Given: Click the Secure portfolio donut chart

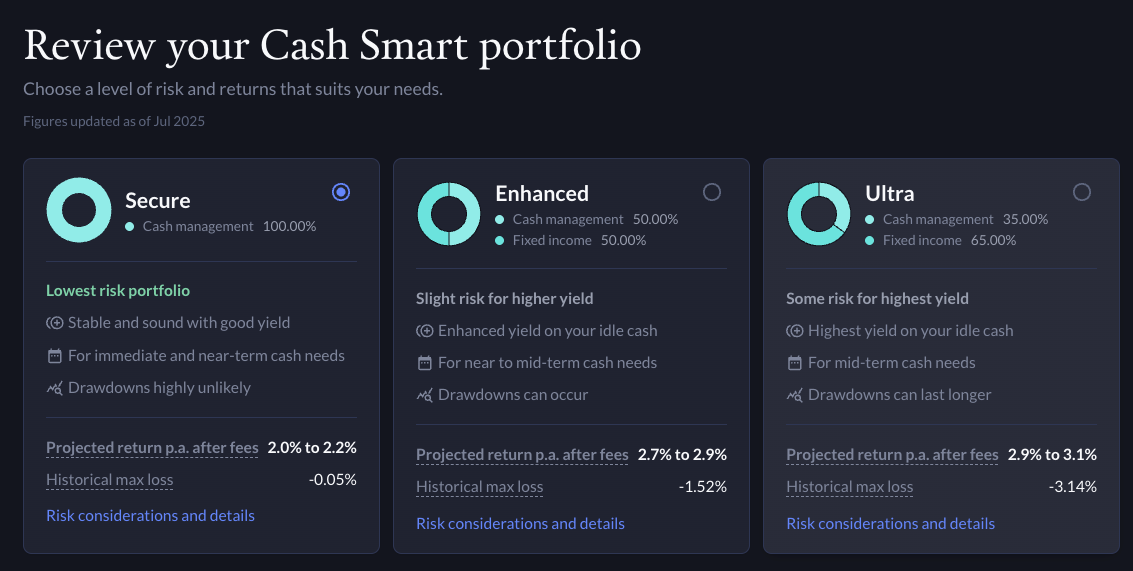Looking at the screenshot, I should click(79, 210).
